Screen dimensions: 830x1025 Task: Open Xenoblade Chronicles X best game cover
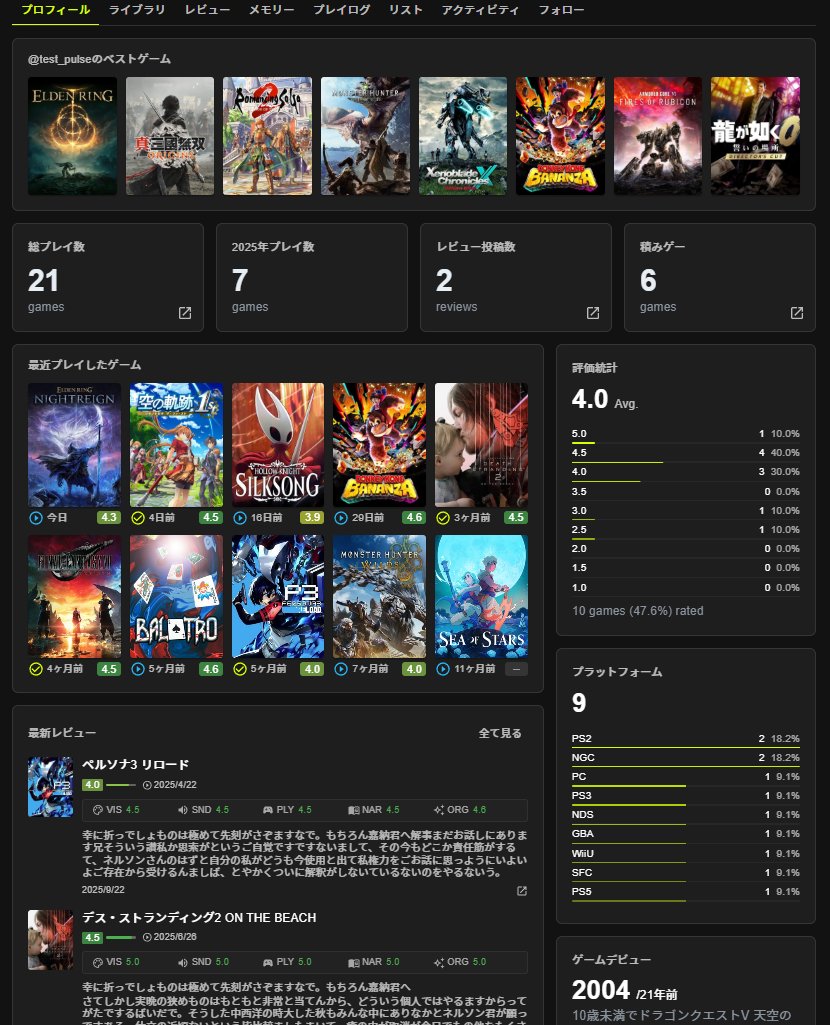[463, 136]
